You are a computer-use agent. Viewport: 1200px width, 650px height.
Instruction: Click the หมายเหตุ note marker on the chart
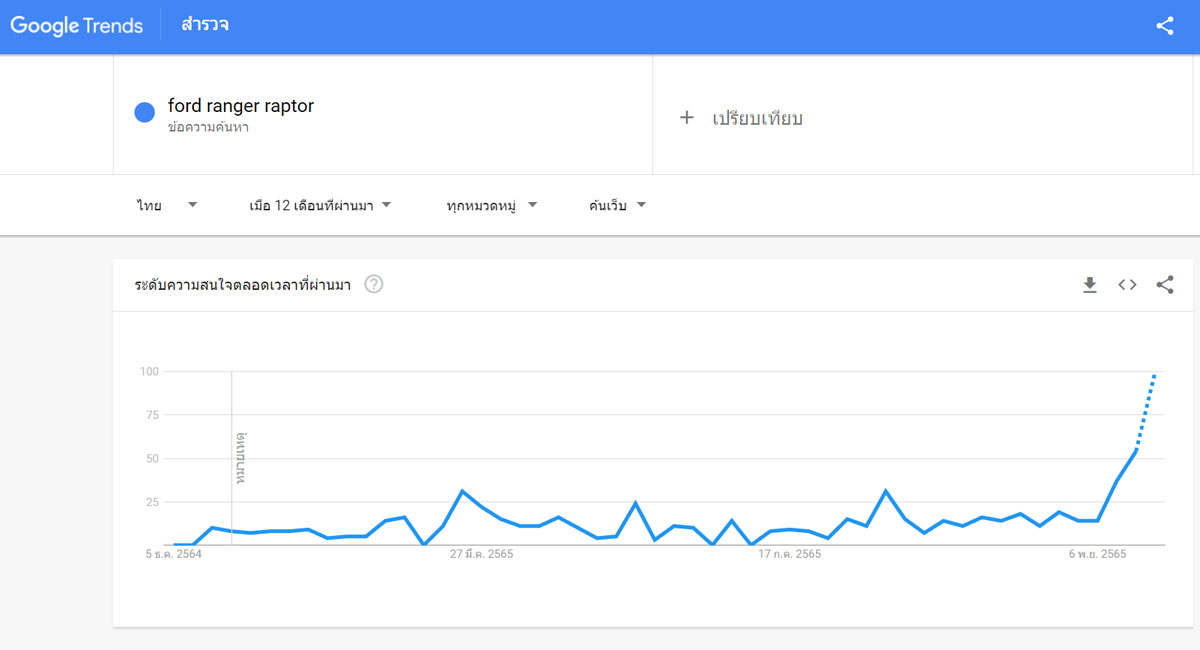pyautogui.click(x=240, y=459)
